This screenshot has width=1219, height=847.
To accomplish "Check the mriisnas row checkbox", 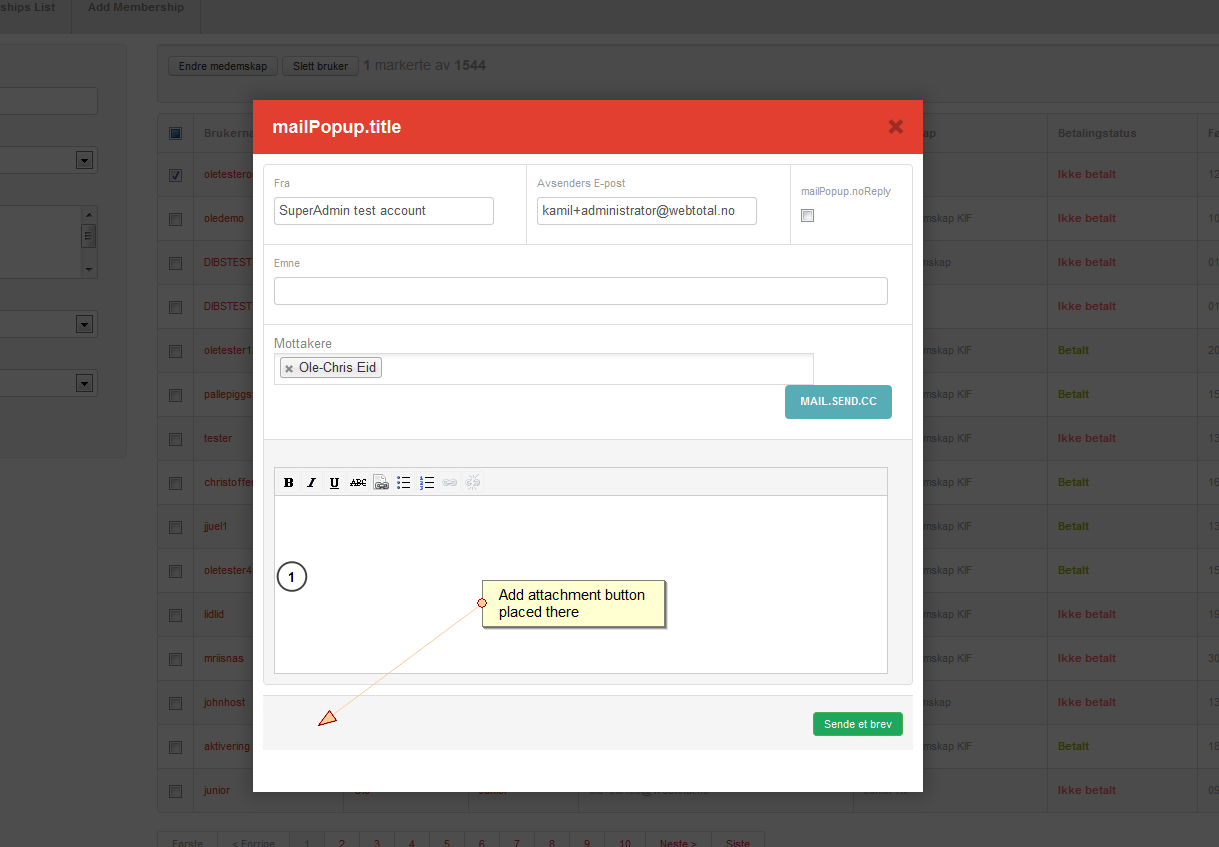I will tap(176, 659).
